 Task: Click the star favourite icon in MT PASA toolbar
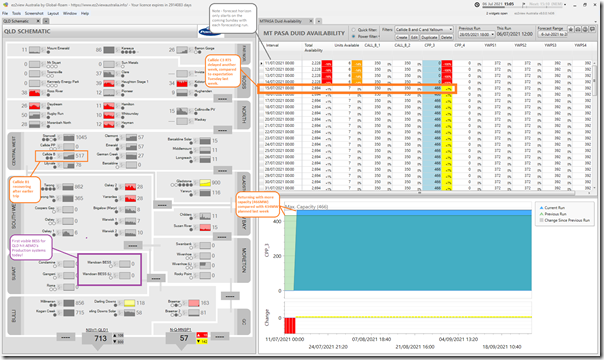(x=571, y=29)
